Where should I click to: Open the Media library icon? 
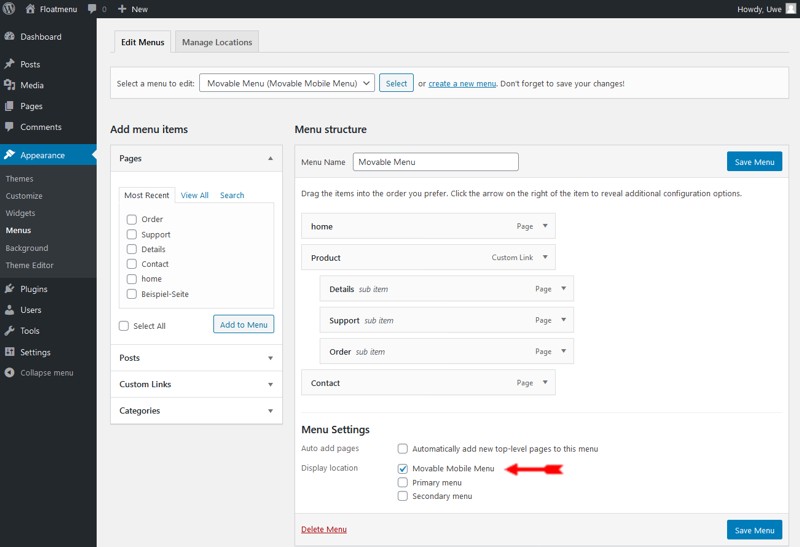click(x=9, y=85)
